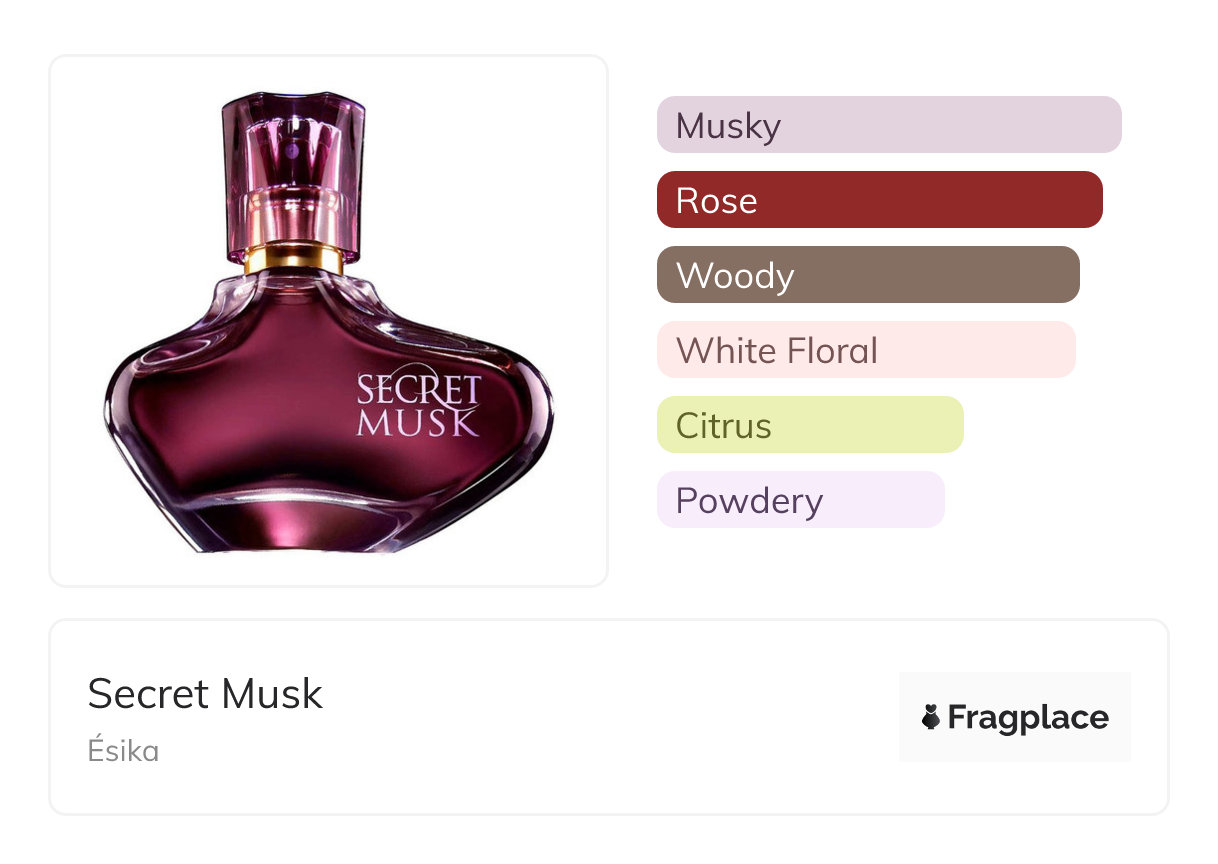Click the White Floral accord bar

[x=866, y=350]
